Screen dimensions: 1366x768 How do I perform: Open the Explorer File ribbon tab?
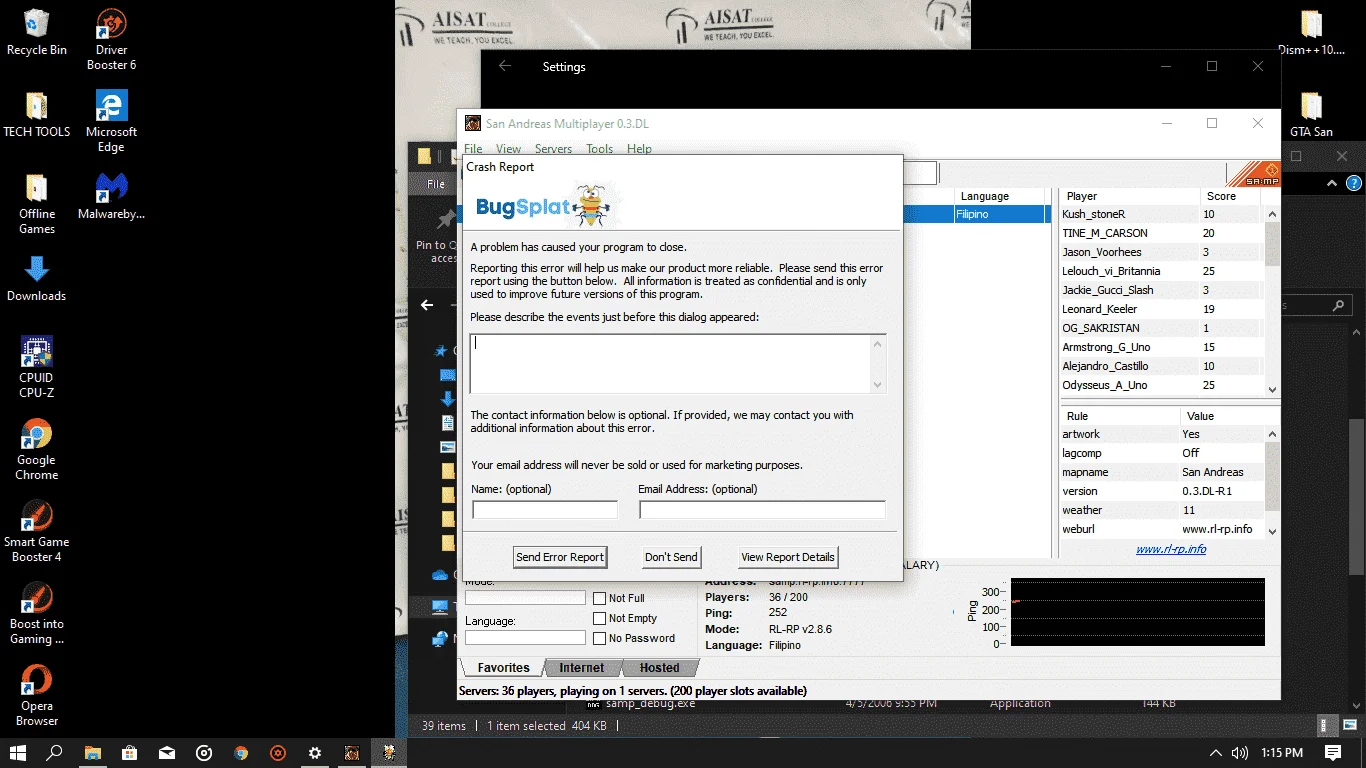(x=436, y=184)
